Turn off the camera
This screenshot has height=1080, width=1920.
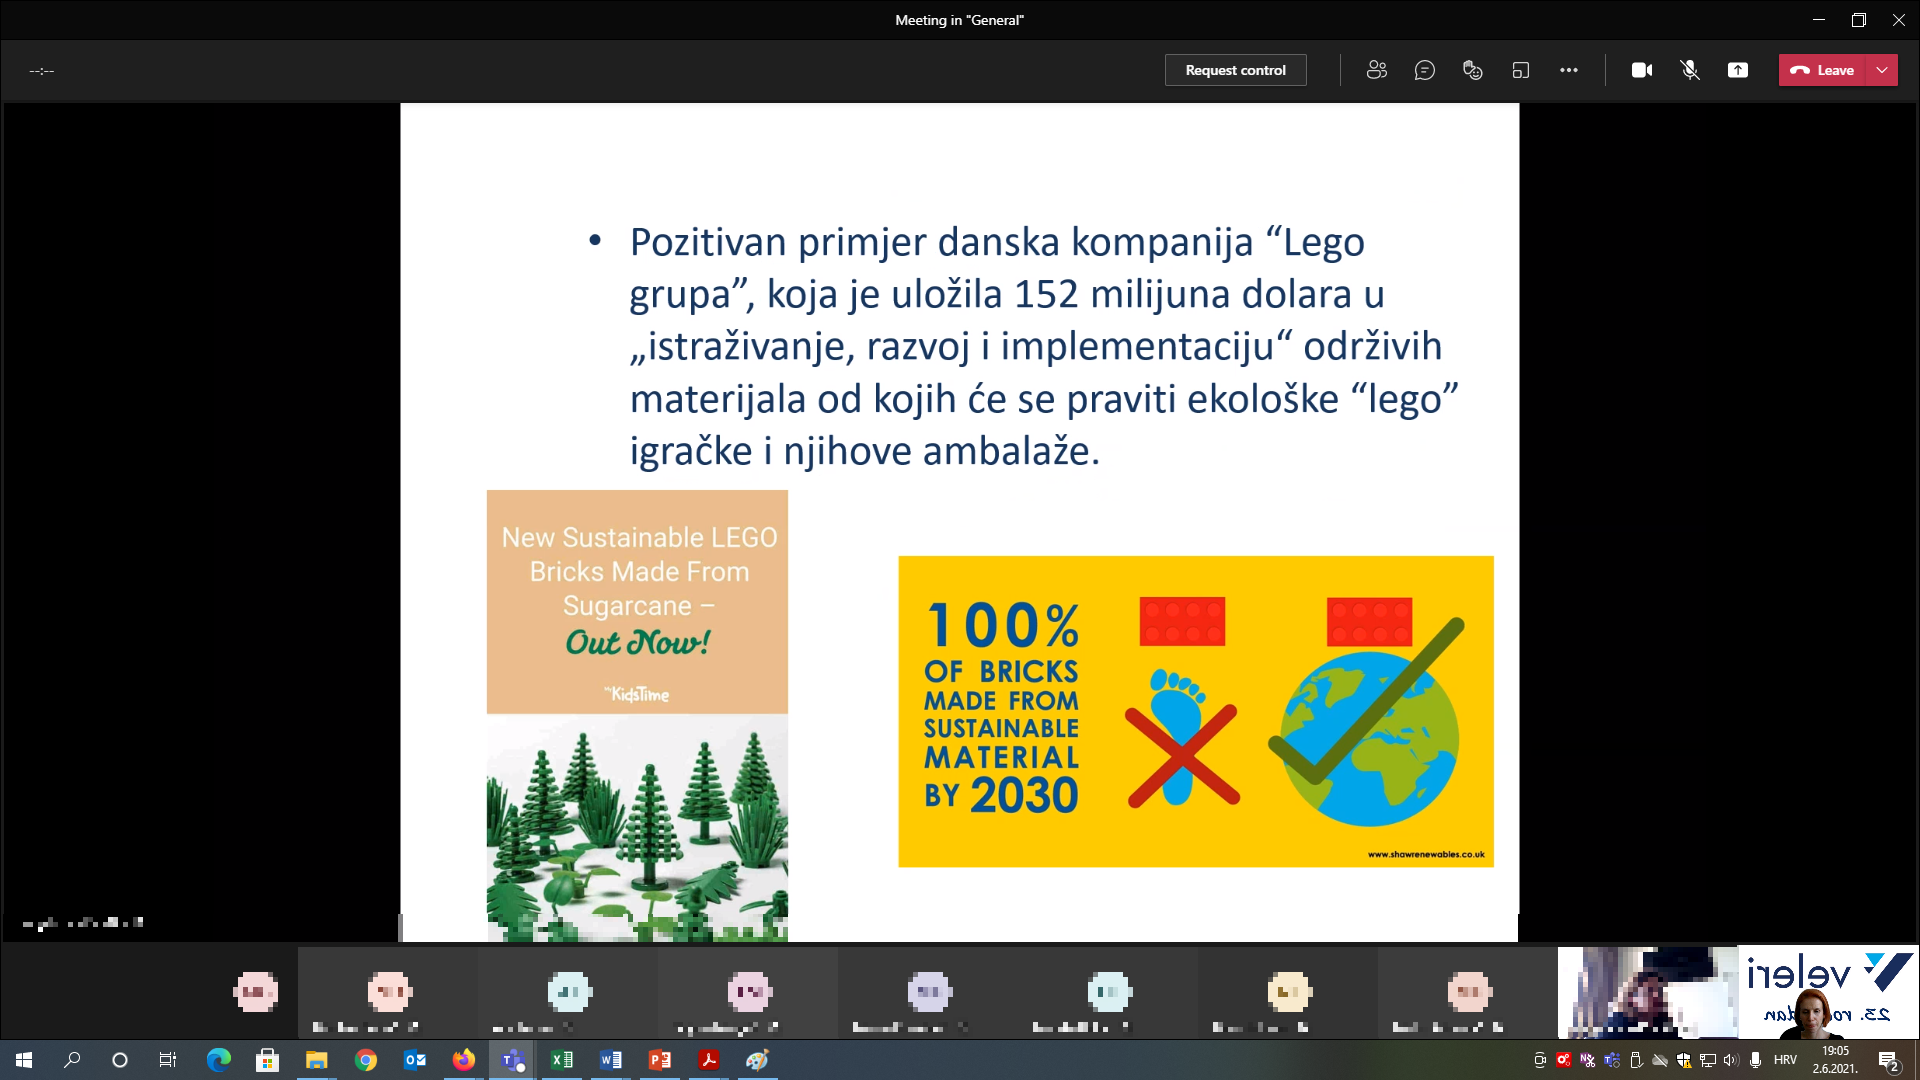coord(1642,70)
